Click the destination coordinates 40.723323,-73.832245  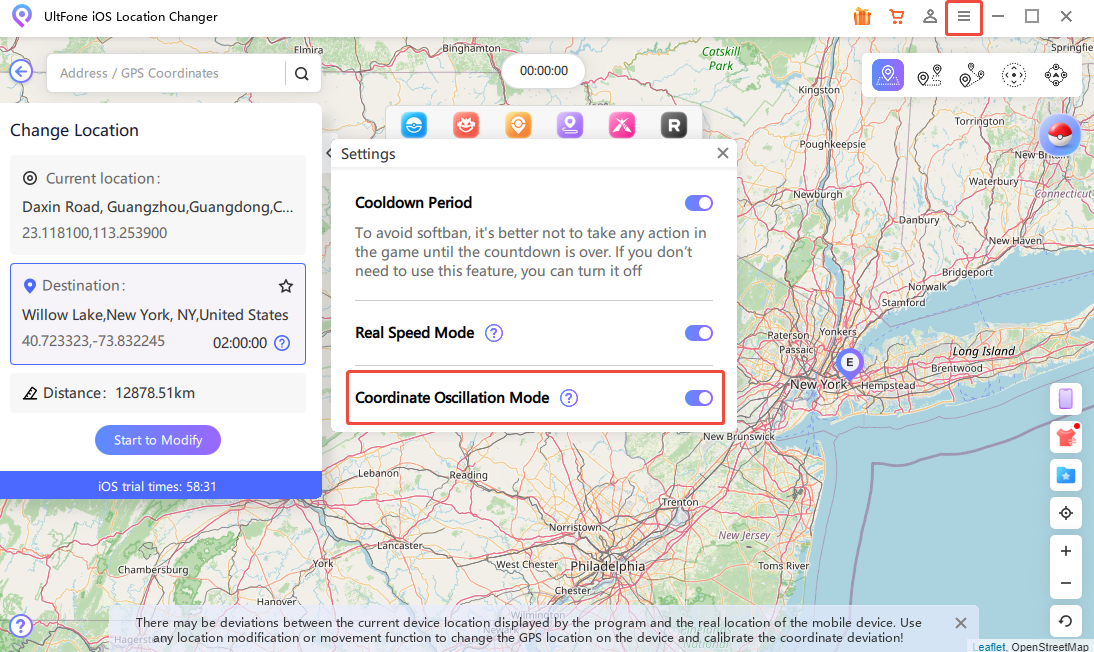click(x=93, y=341)
